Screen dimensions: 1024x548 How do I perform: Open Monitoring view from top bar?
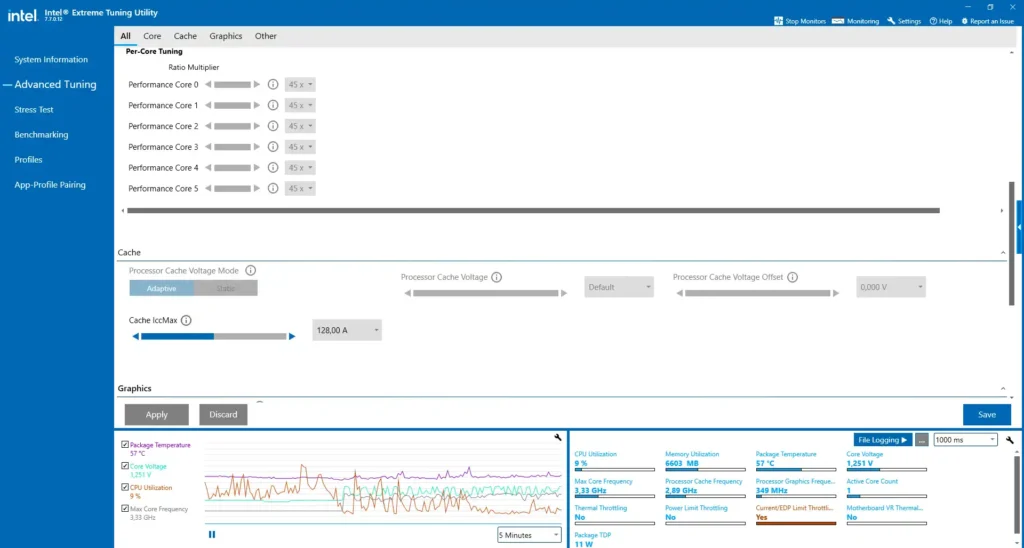click(x=856, y=21)
